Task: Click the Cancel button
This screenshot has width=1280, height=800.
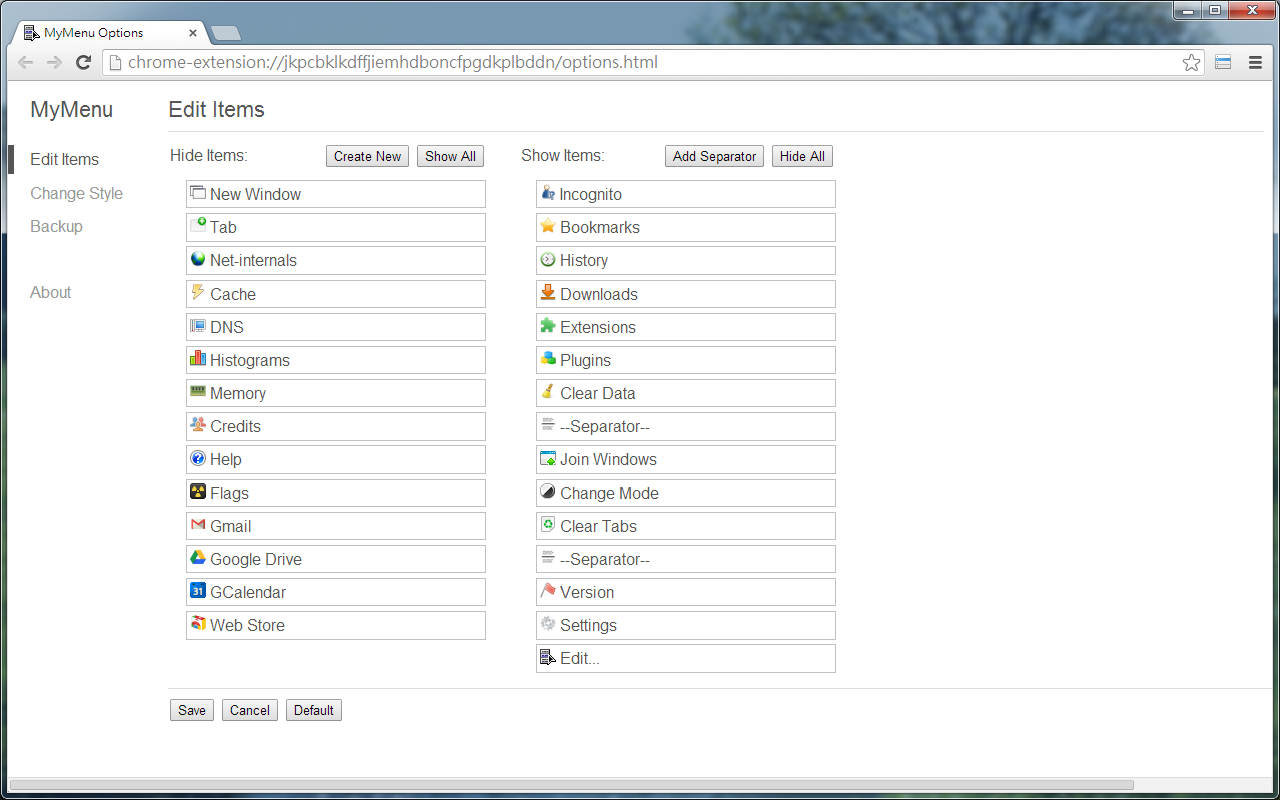Action: pos(250,710)
